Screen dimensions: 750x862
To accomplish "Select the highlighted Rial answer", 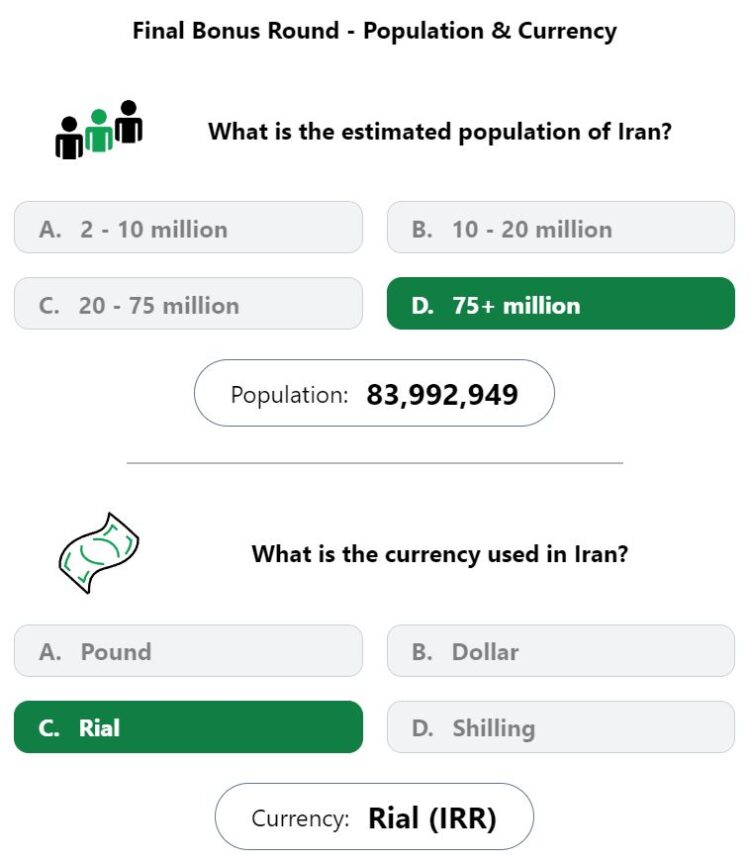I will point(188,727).
